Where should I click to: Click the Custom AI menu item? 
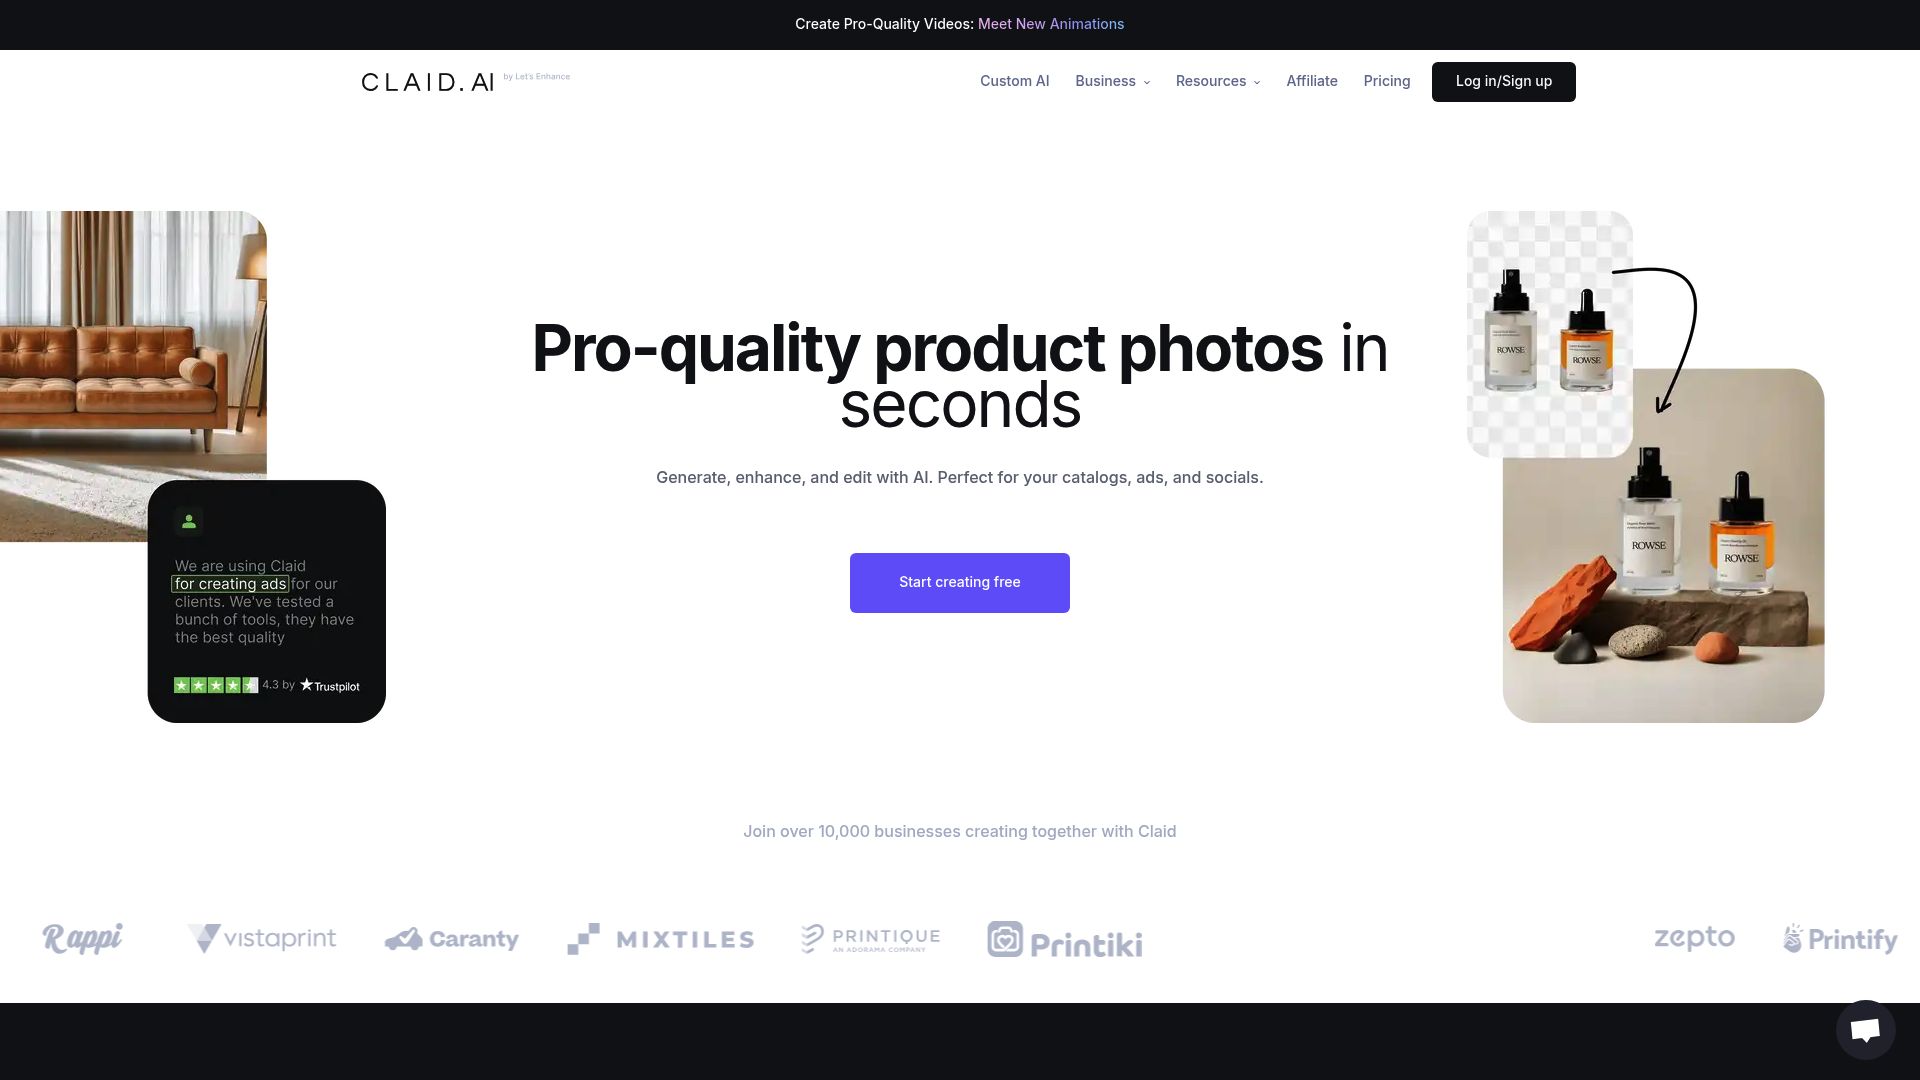[x=1014, y=82]
